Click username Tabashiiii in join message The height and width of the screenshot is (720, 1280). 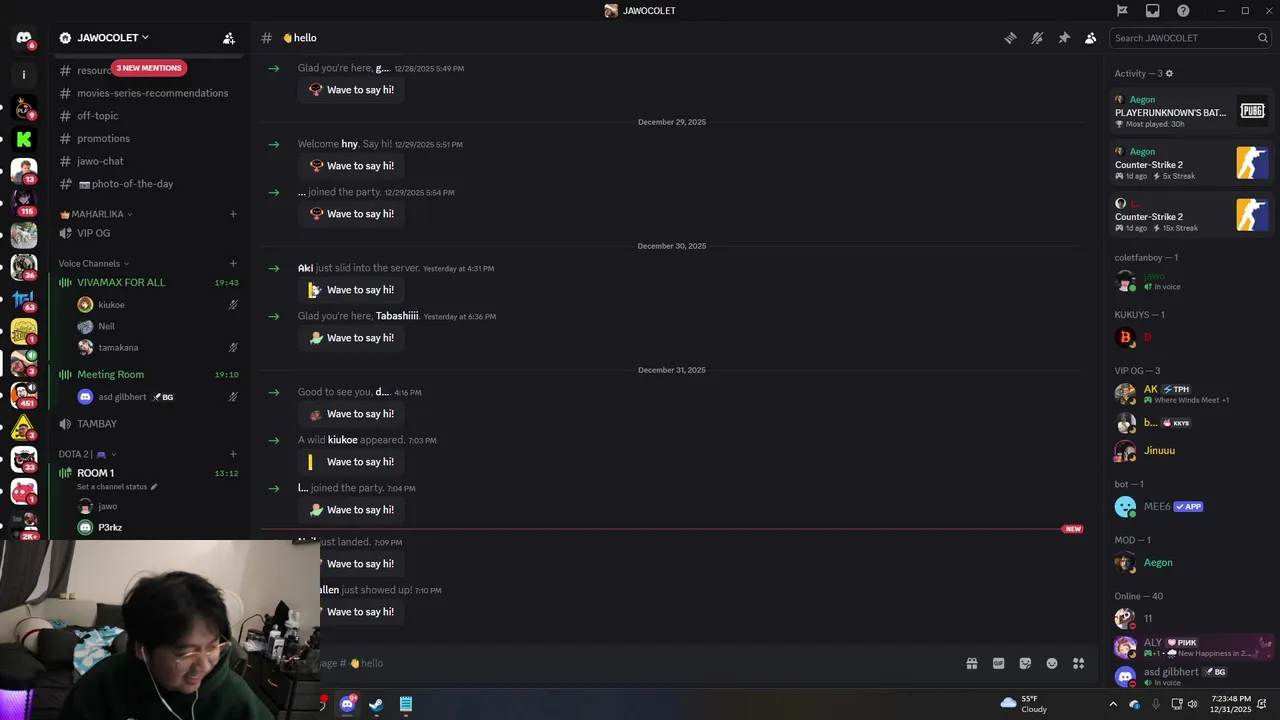pos(397,316)
